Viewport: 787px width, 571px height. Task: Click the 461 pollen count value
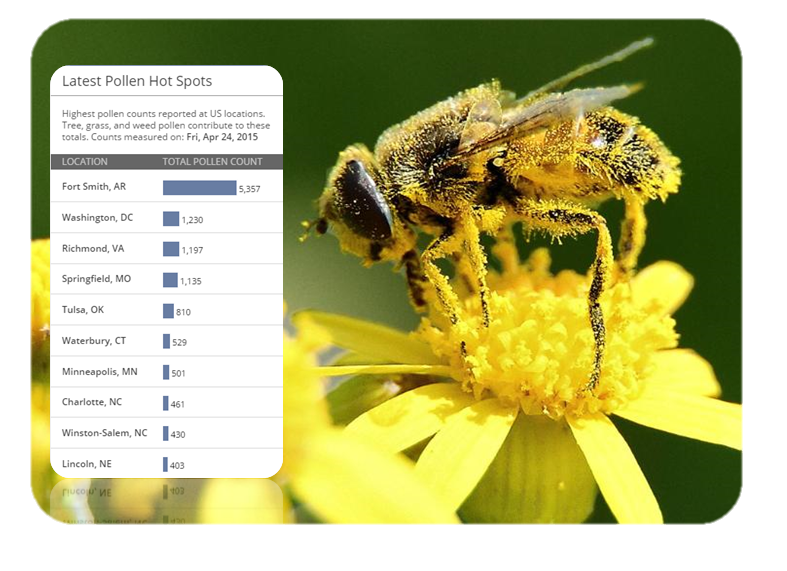point(178,404)
